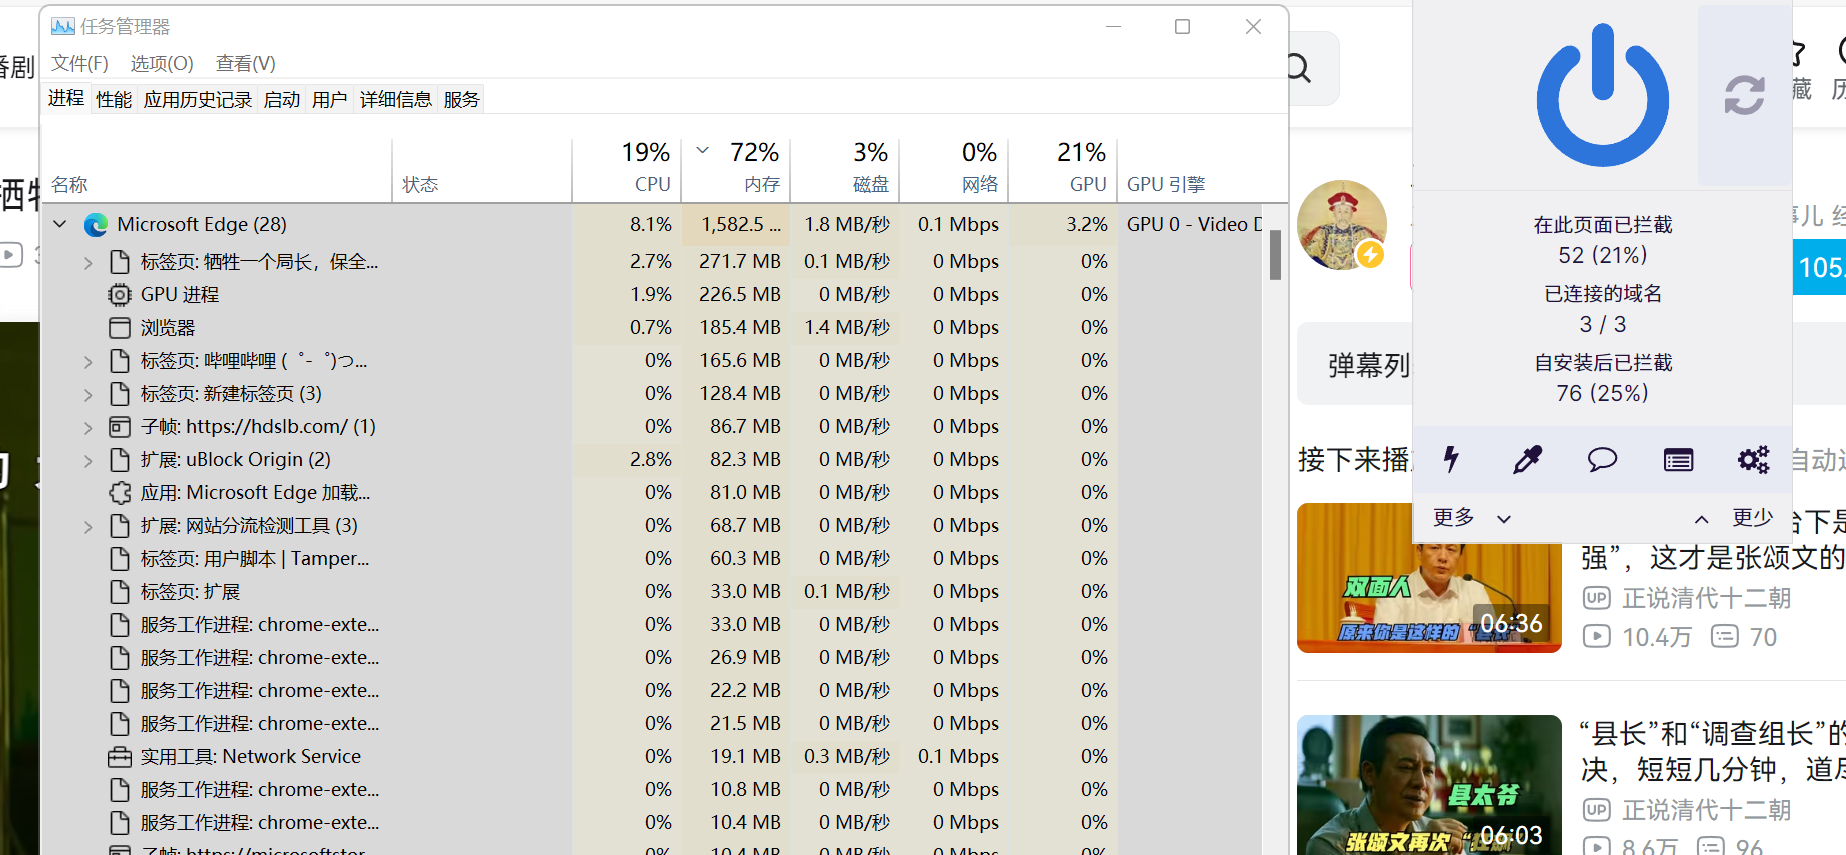This screenshot has width=1846, height=855.
Task: Sort processes by CPU column
Action: (x=627, y=168)
